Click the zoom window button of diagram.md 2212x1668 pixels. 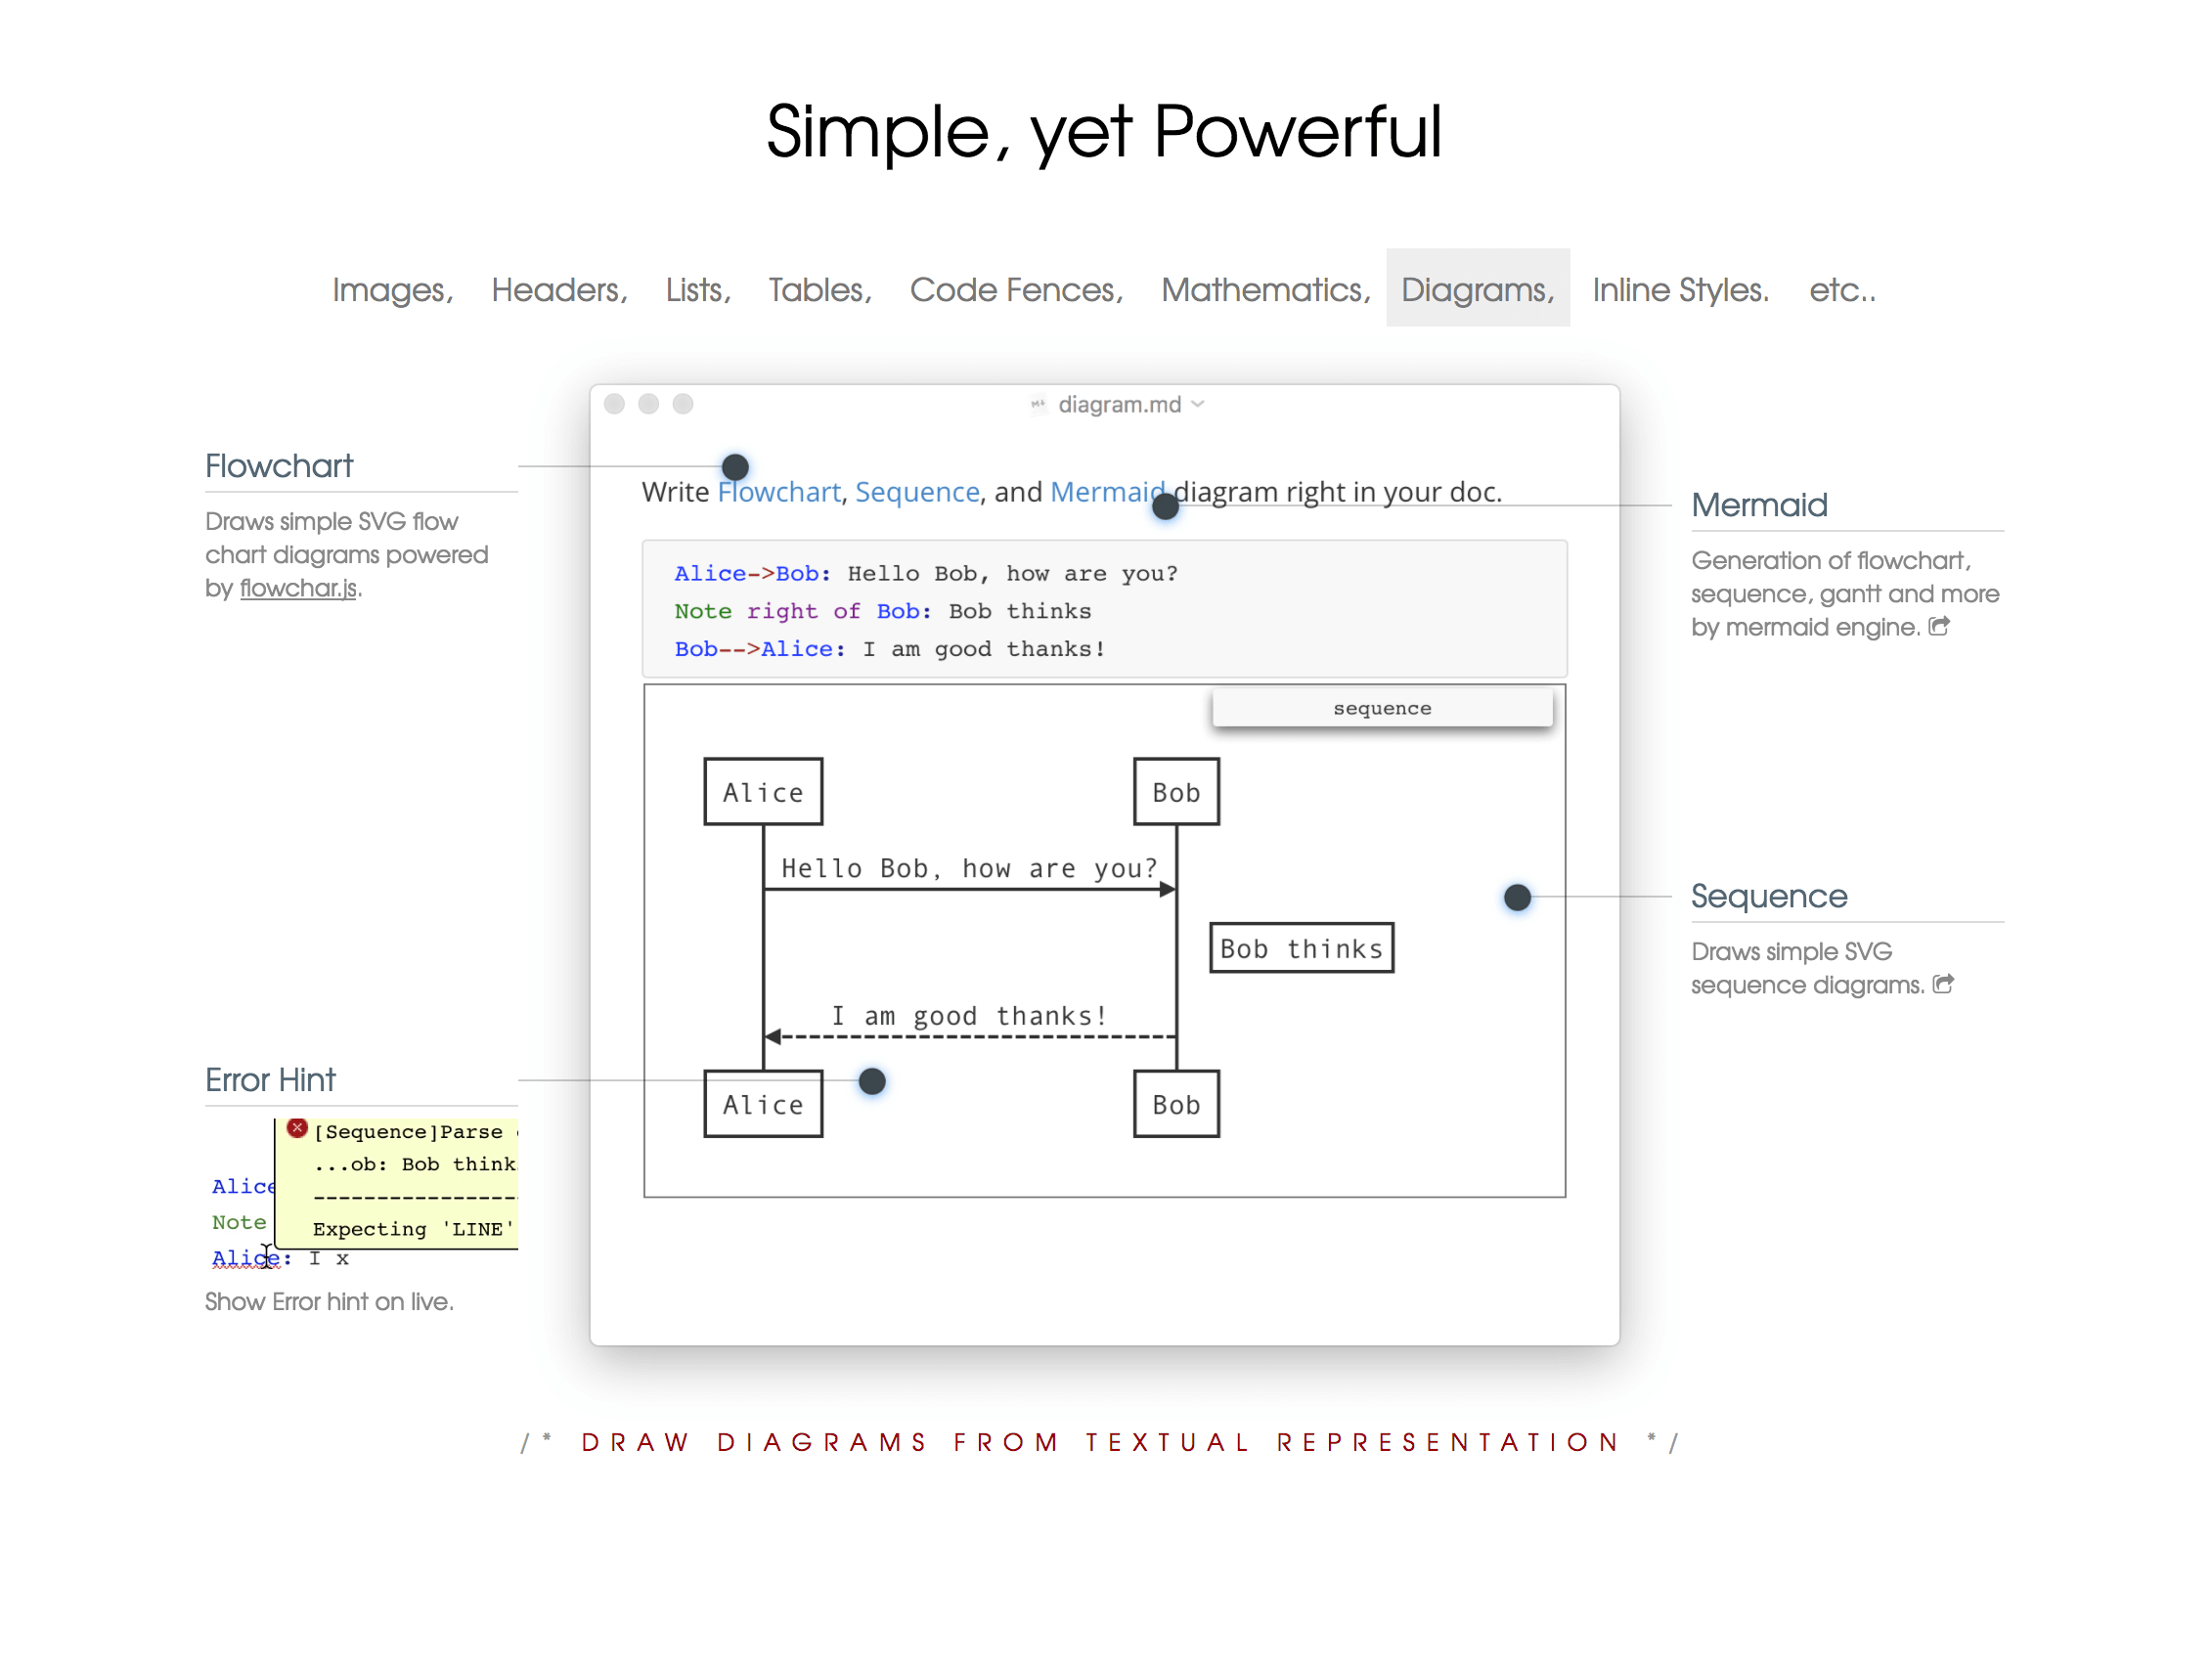click(682, 404)
